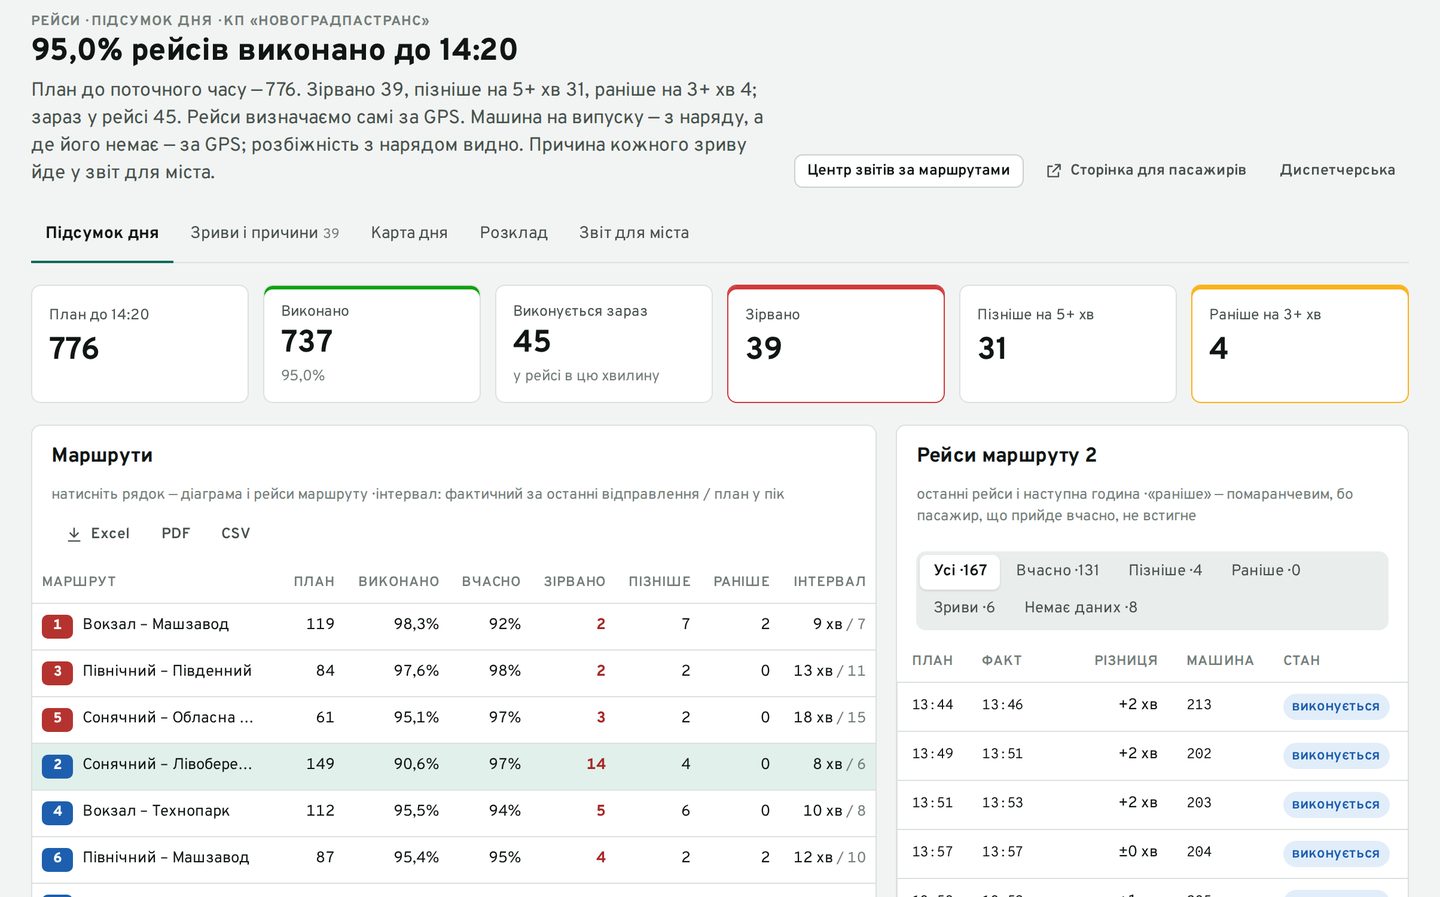Click the СТАН column header

1302,661
